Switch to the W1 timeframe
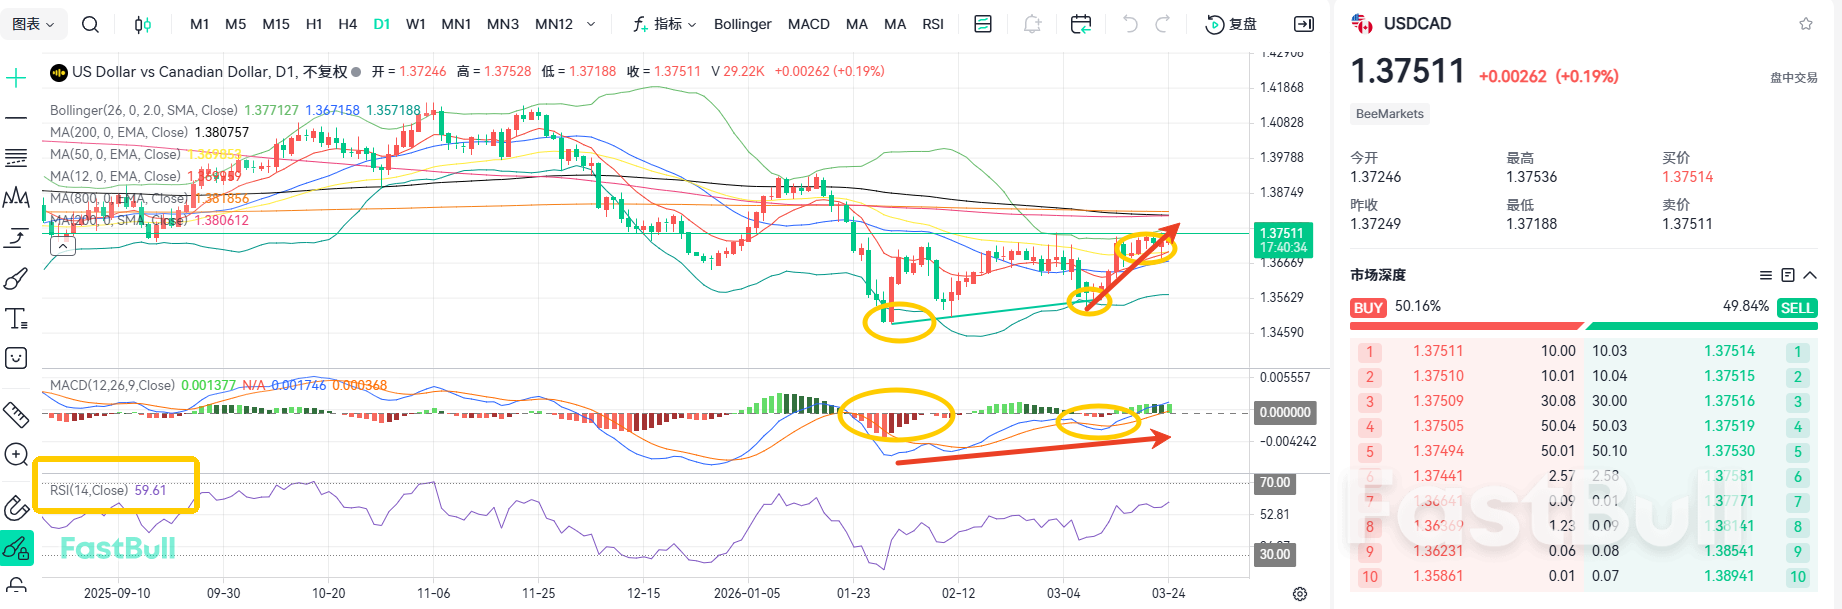This screenshot has height=609, width=1842. point(416,24)
